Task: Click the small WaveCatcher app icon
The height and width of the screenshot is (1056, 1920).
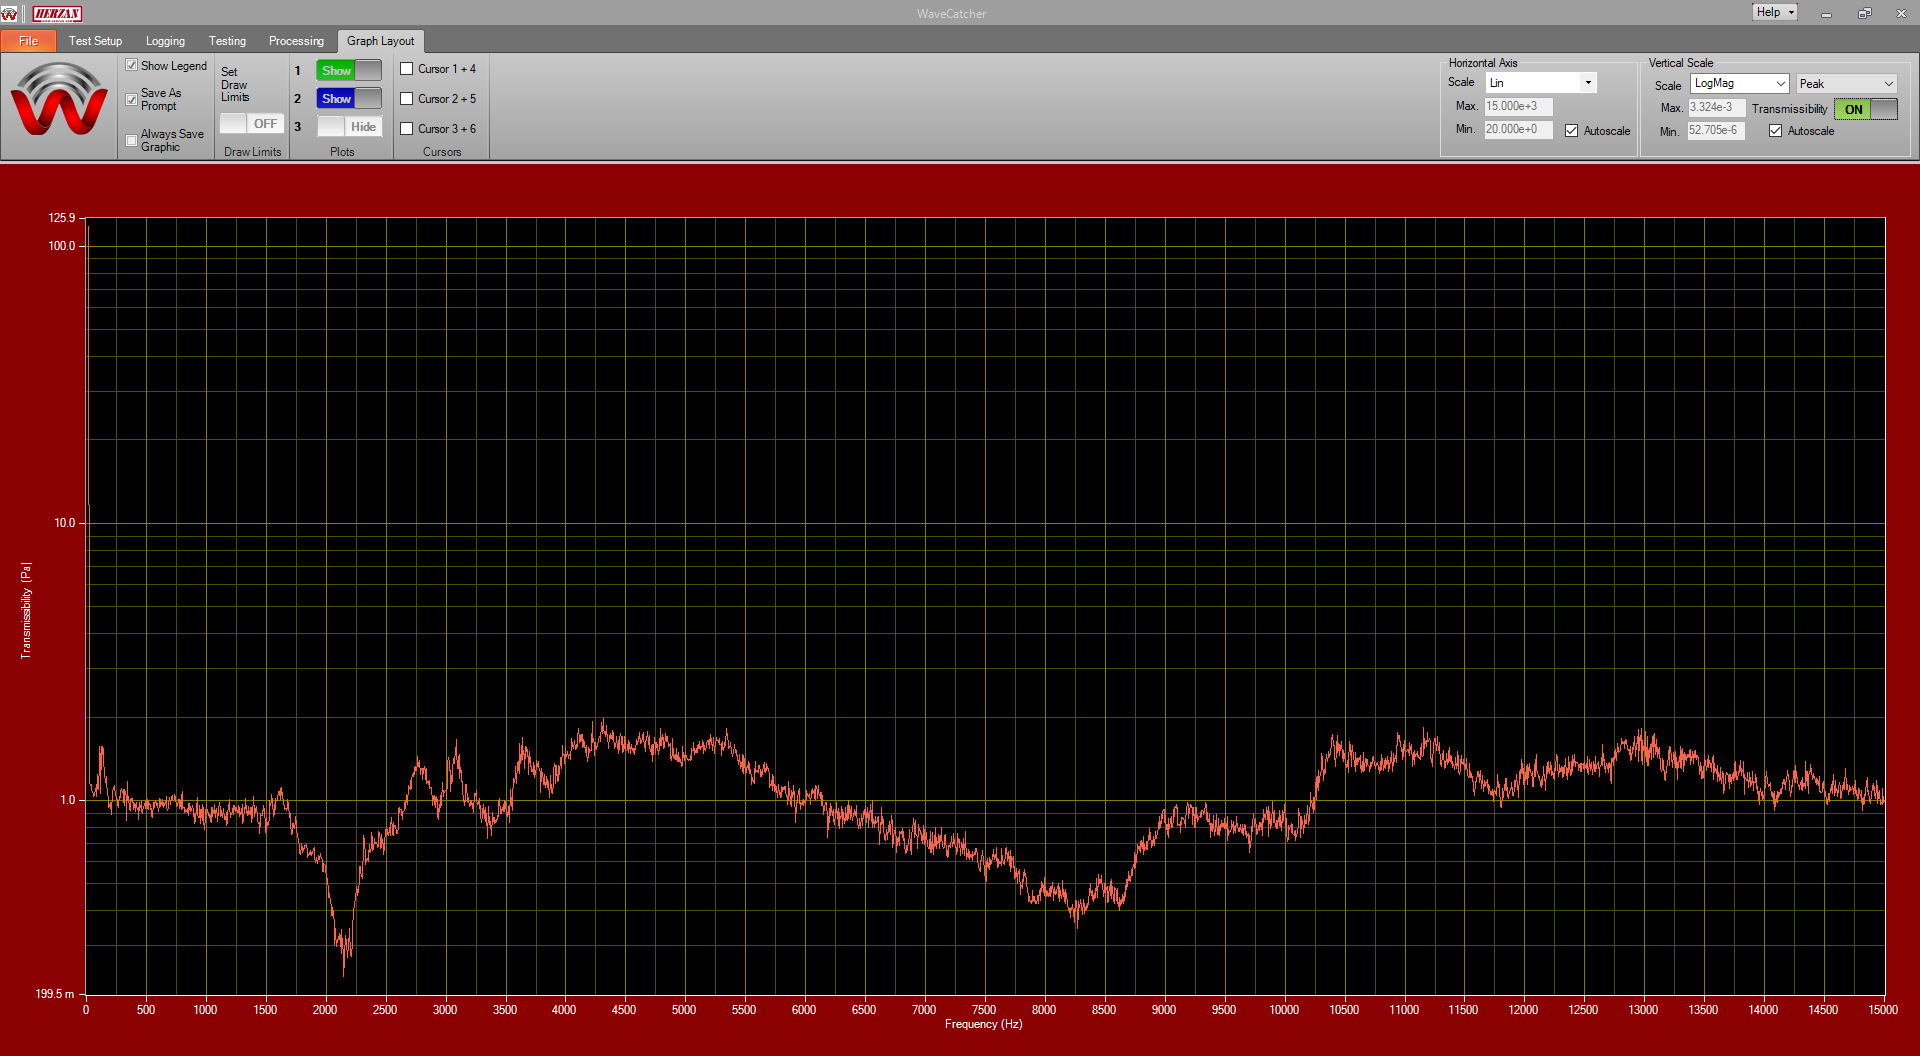Action: 10,13
